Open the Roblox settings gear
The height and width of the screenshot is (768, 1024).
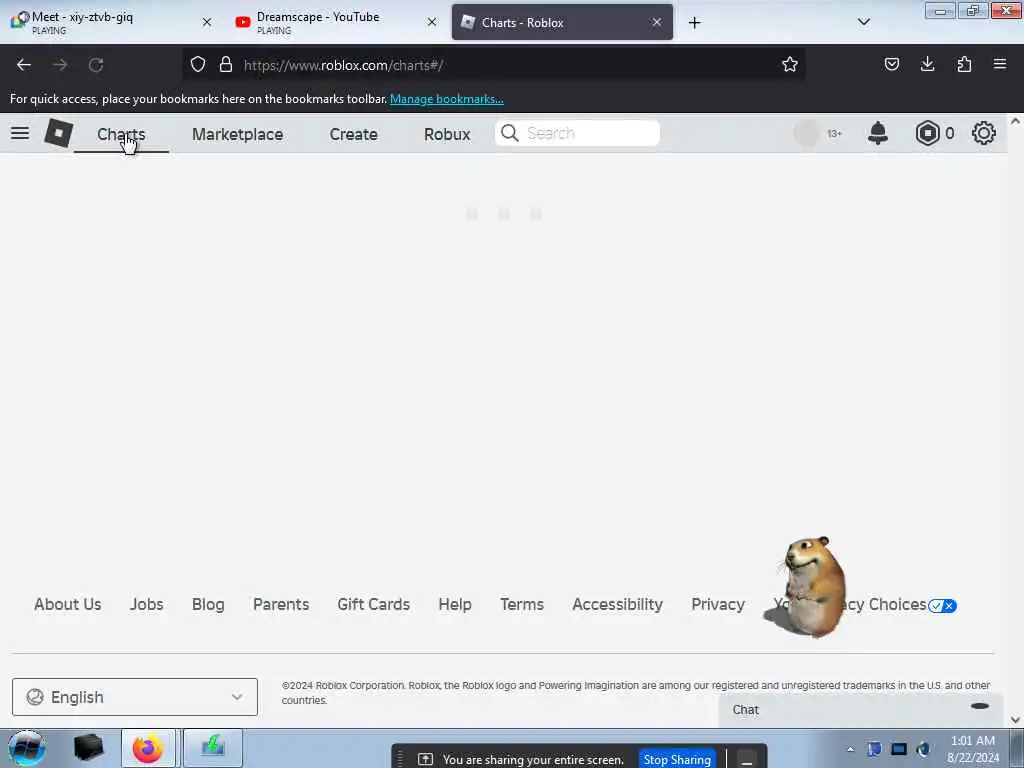point(984,133)
